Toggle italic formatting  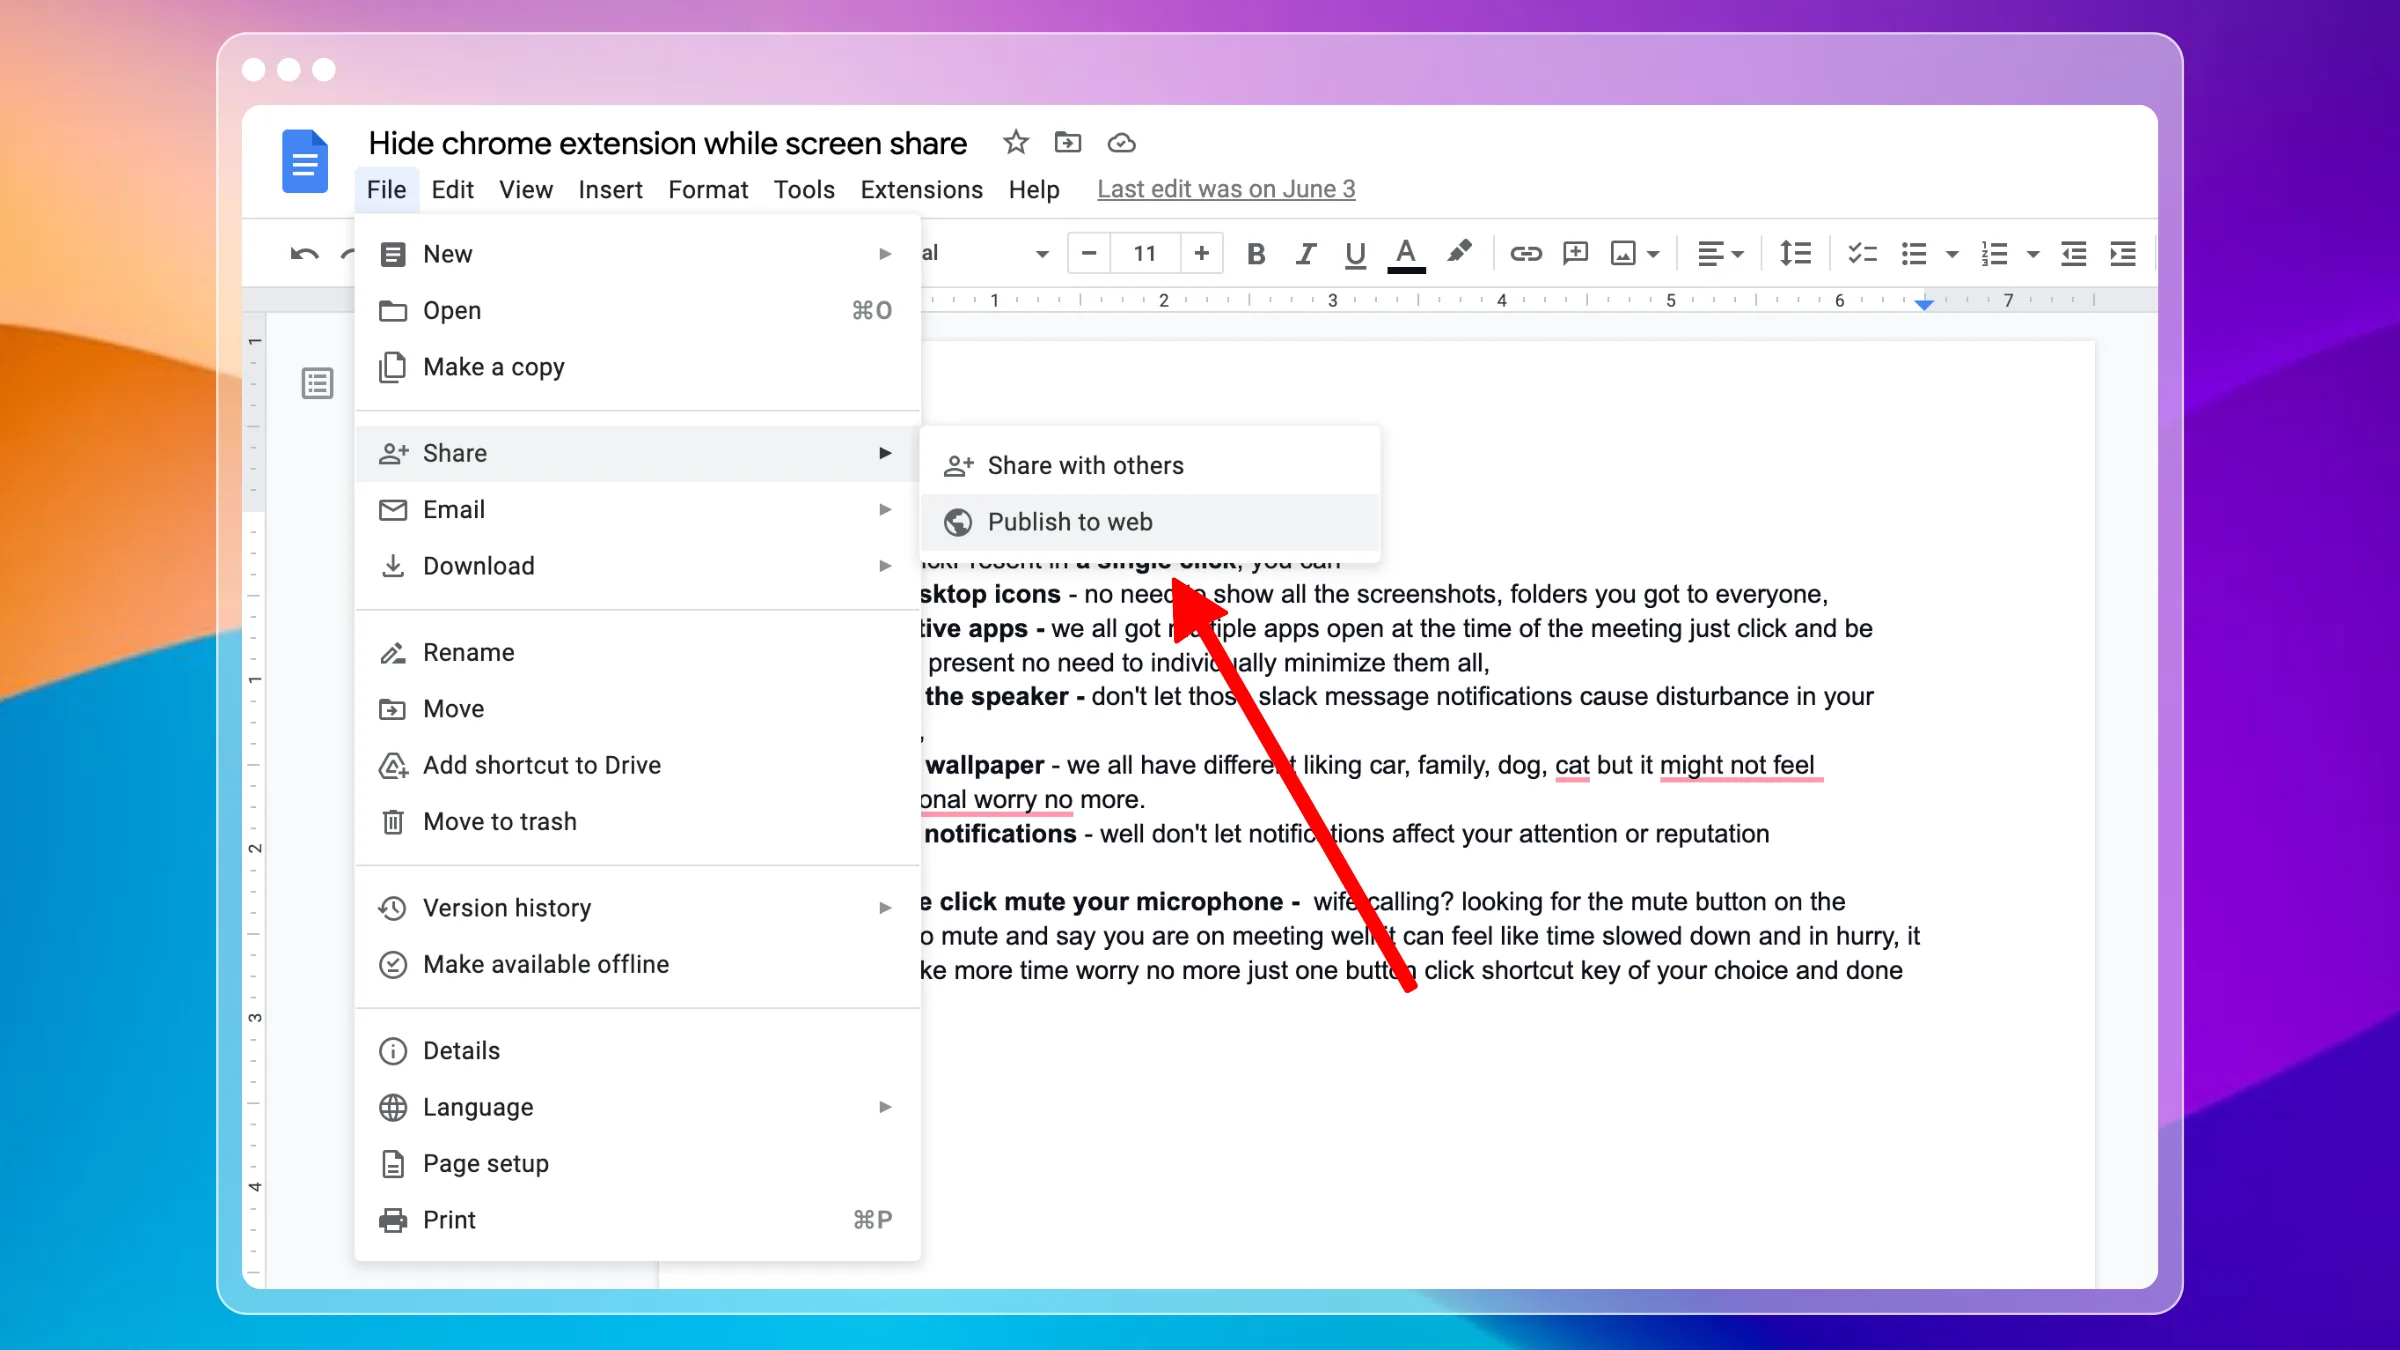tap(1305, 254)
